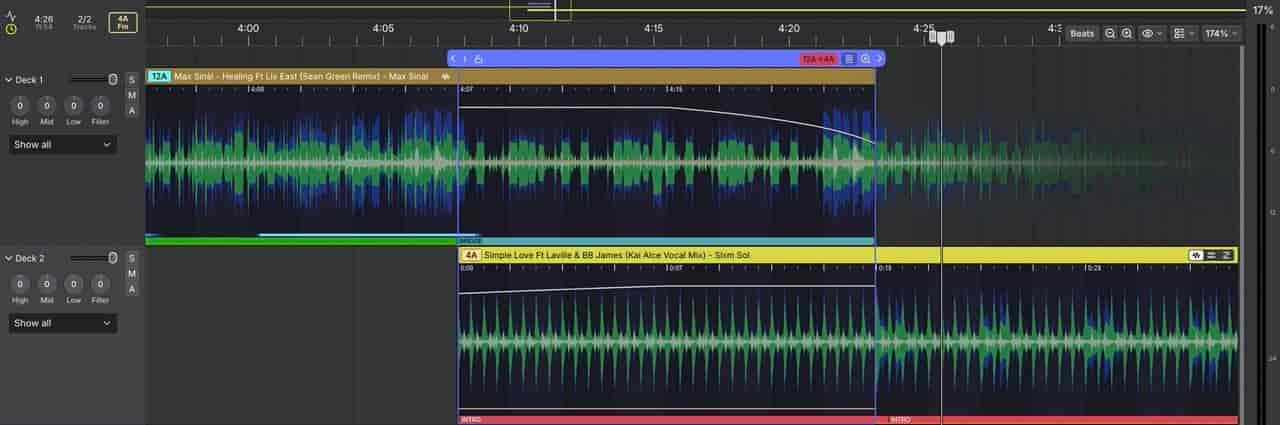
Task: Click the 4A Fm key indicator box
Action: pos(122,22)
